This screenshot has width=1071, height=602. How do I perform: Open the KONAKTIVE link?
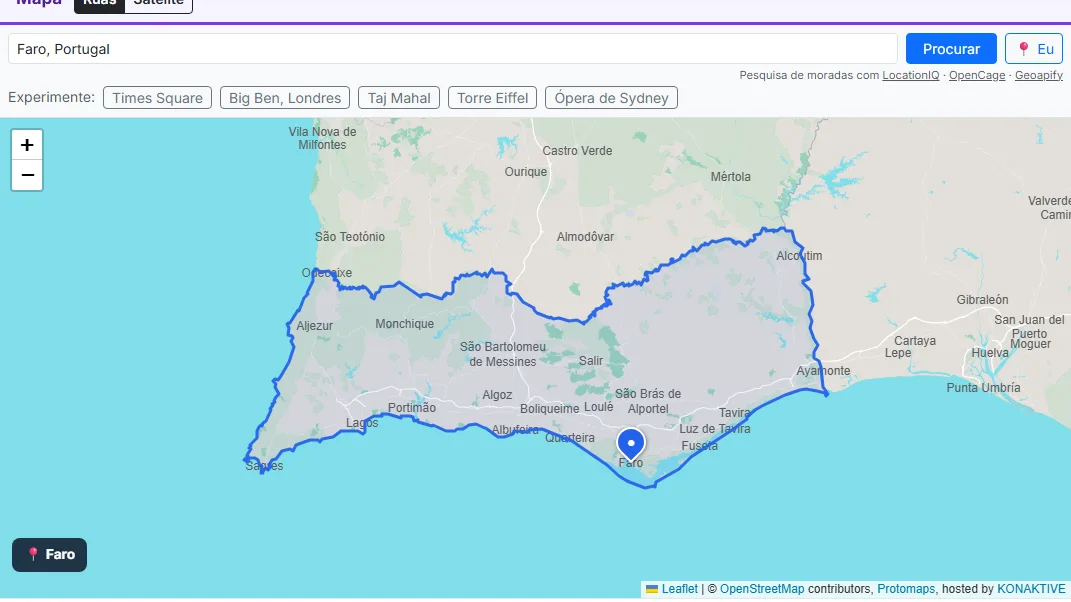(x=1031, y=589)
